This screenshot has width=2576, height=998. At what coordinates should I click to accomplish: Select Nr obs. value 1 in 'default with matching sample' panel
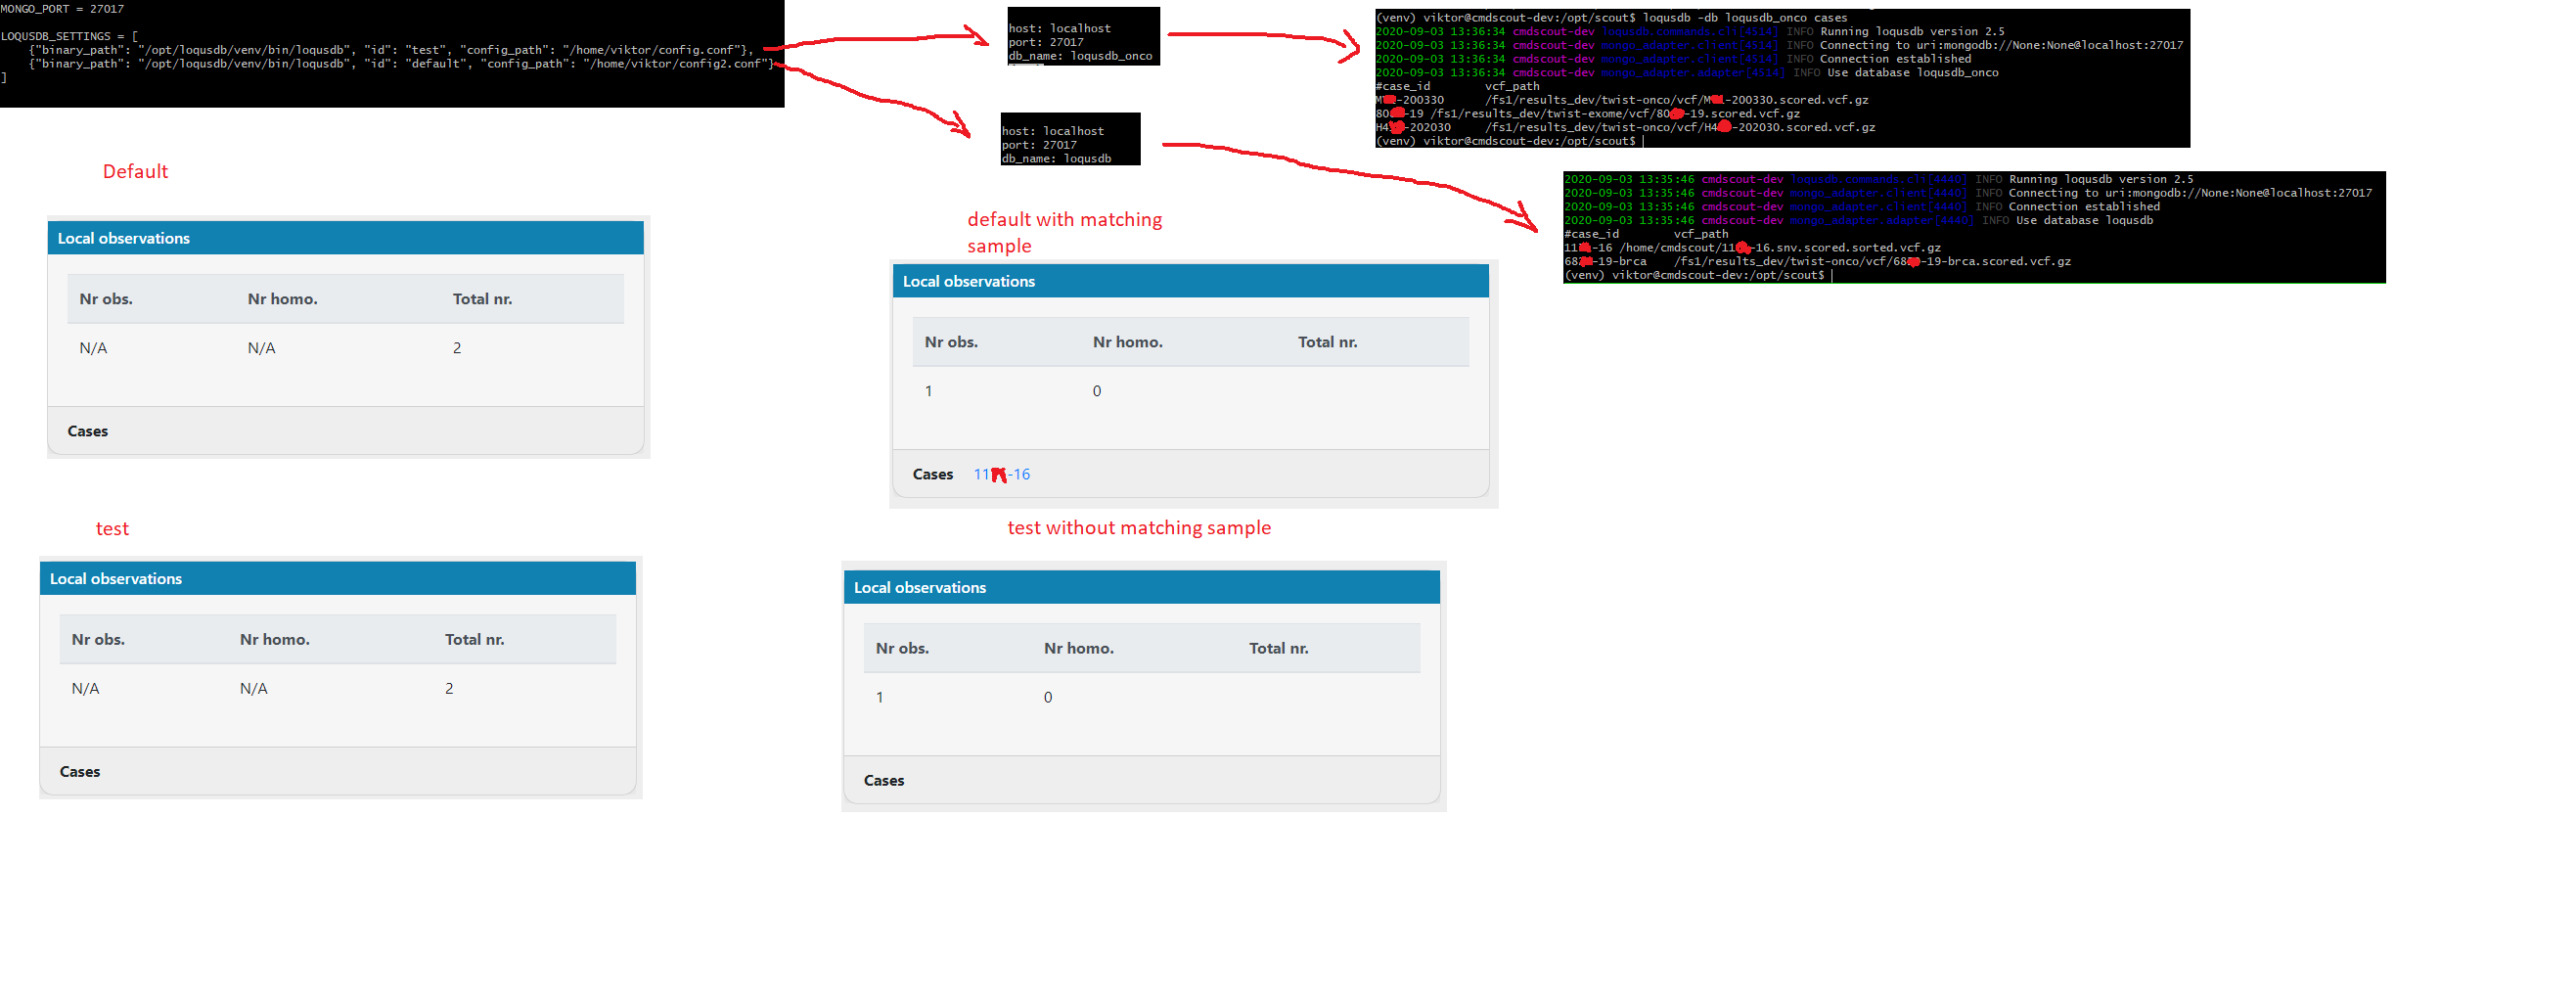[929, 391]
